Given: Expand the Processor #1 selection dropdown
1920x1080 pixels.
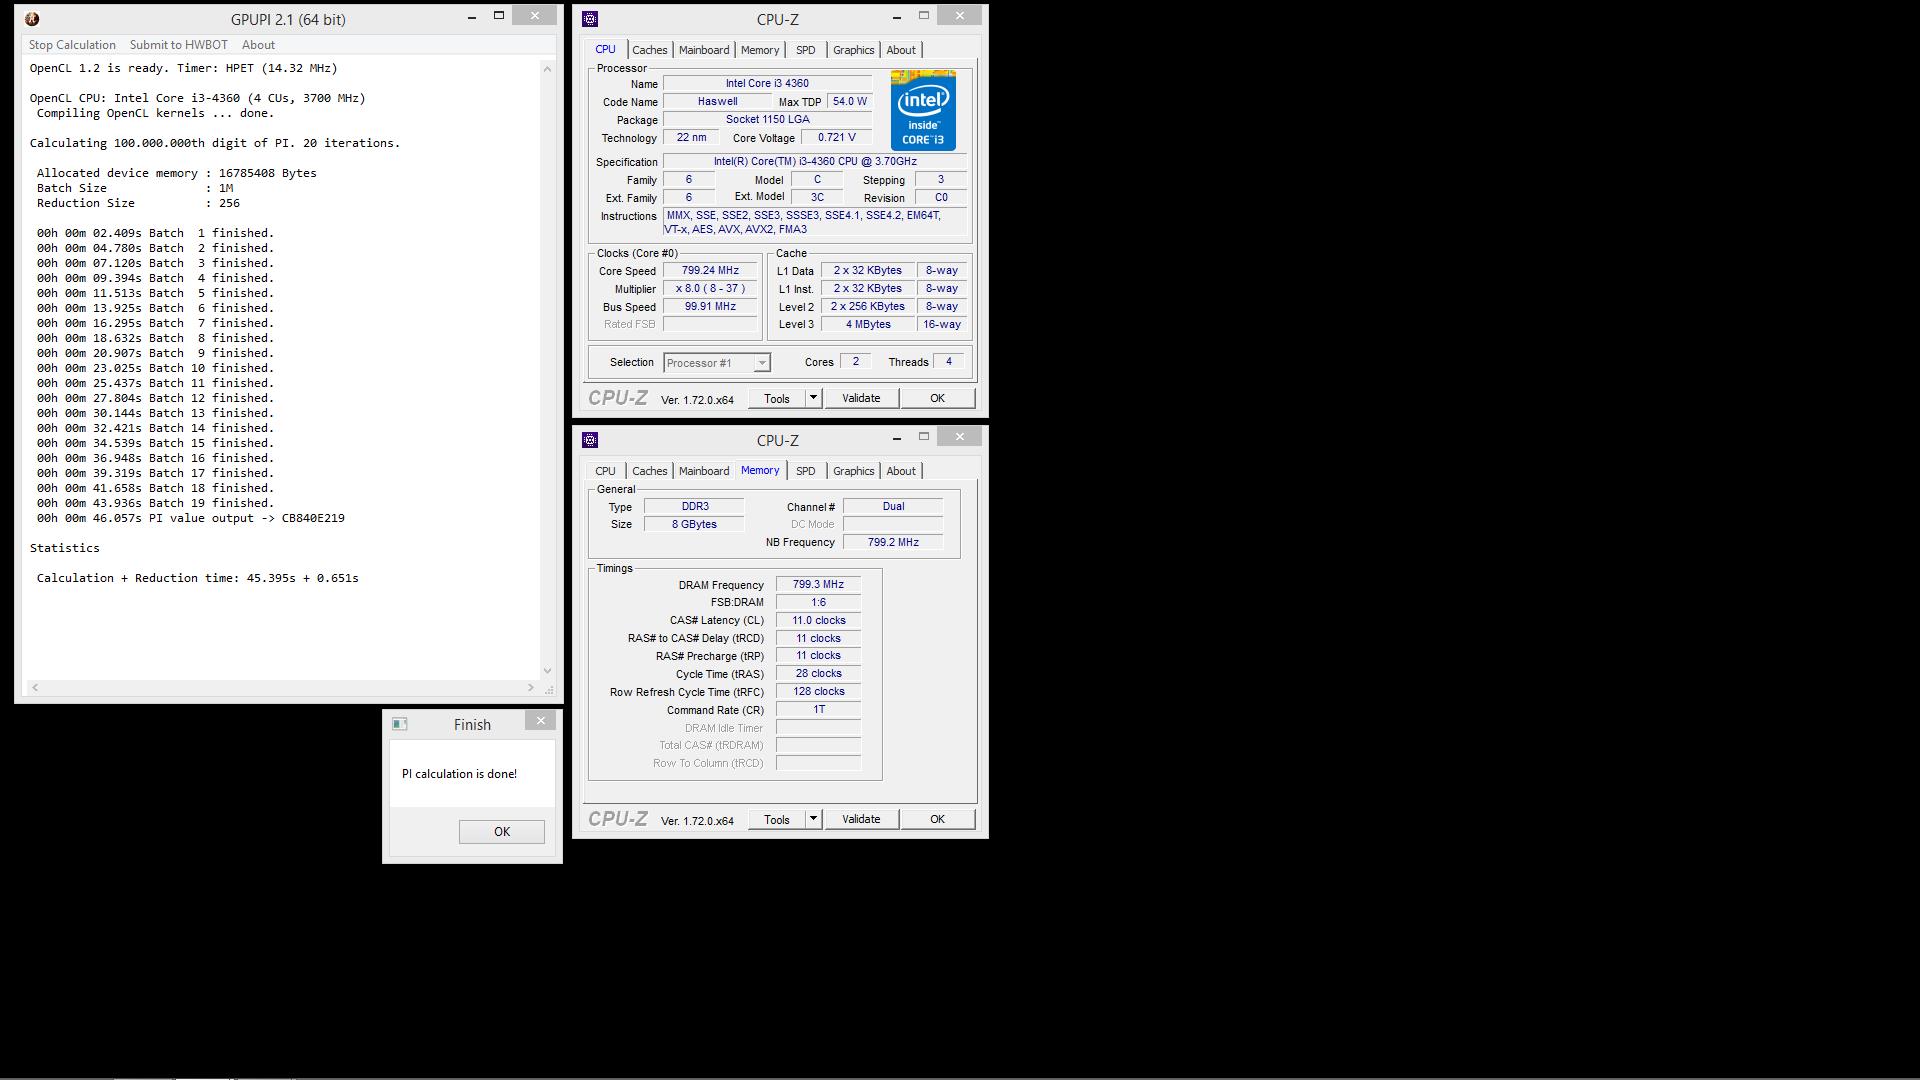Looking at the screenshot, I should (762, 363).
